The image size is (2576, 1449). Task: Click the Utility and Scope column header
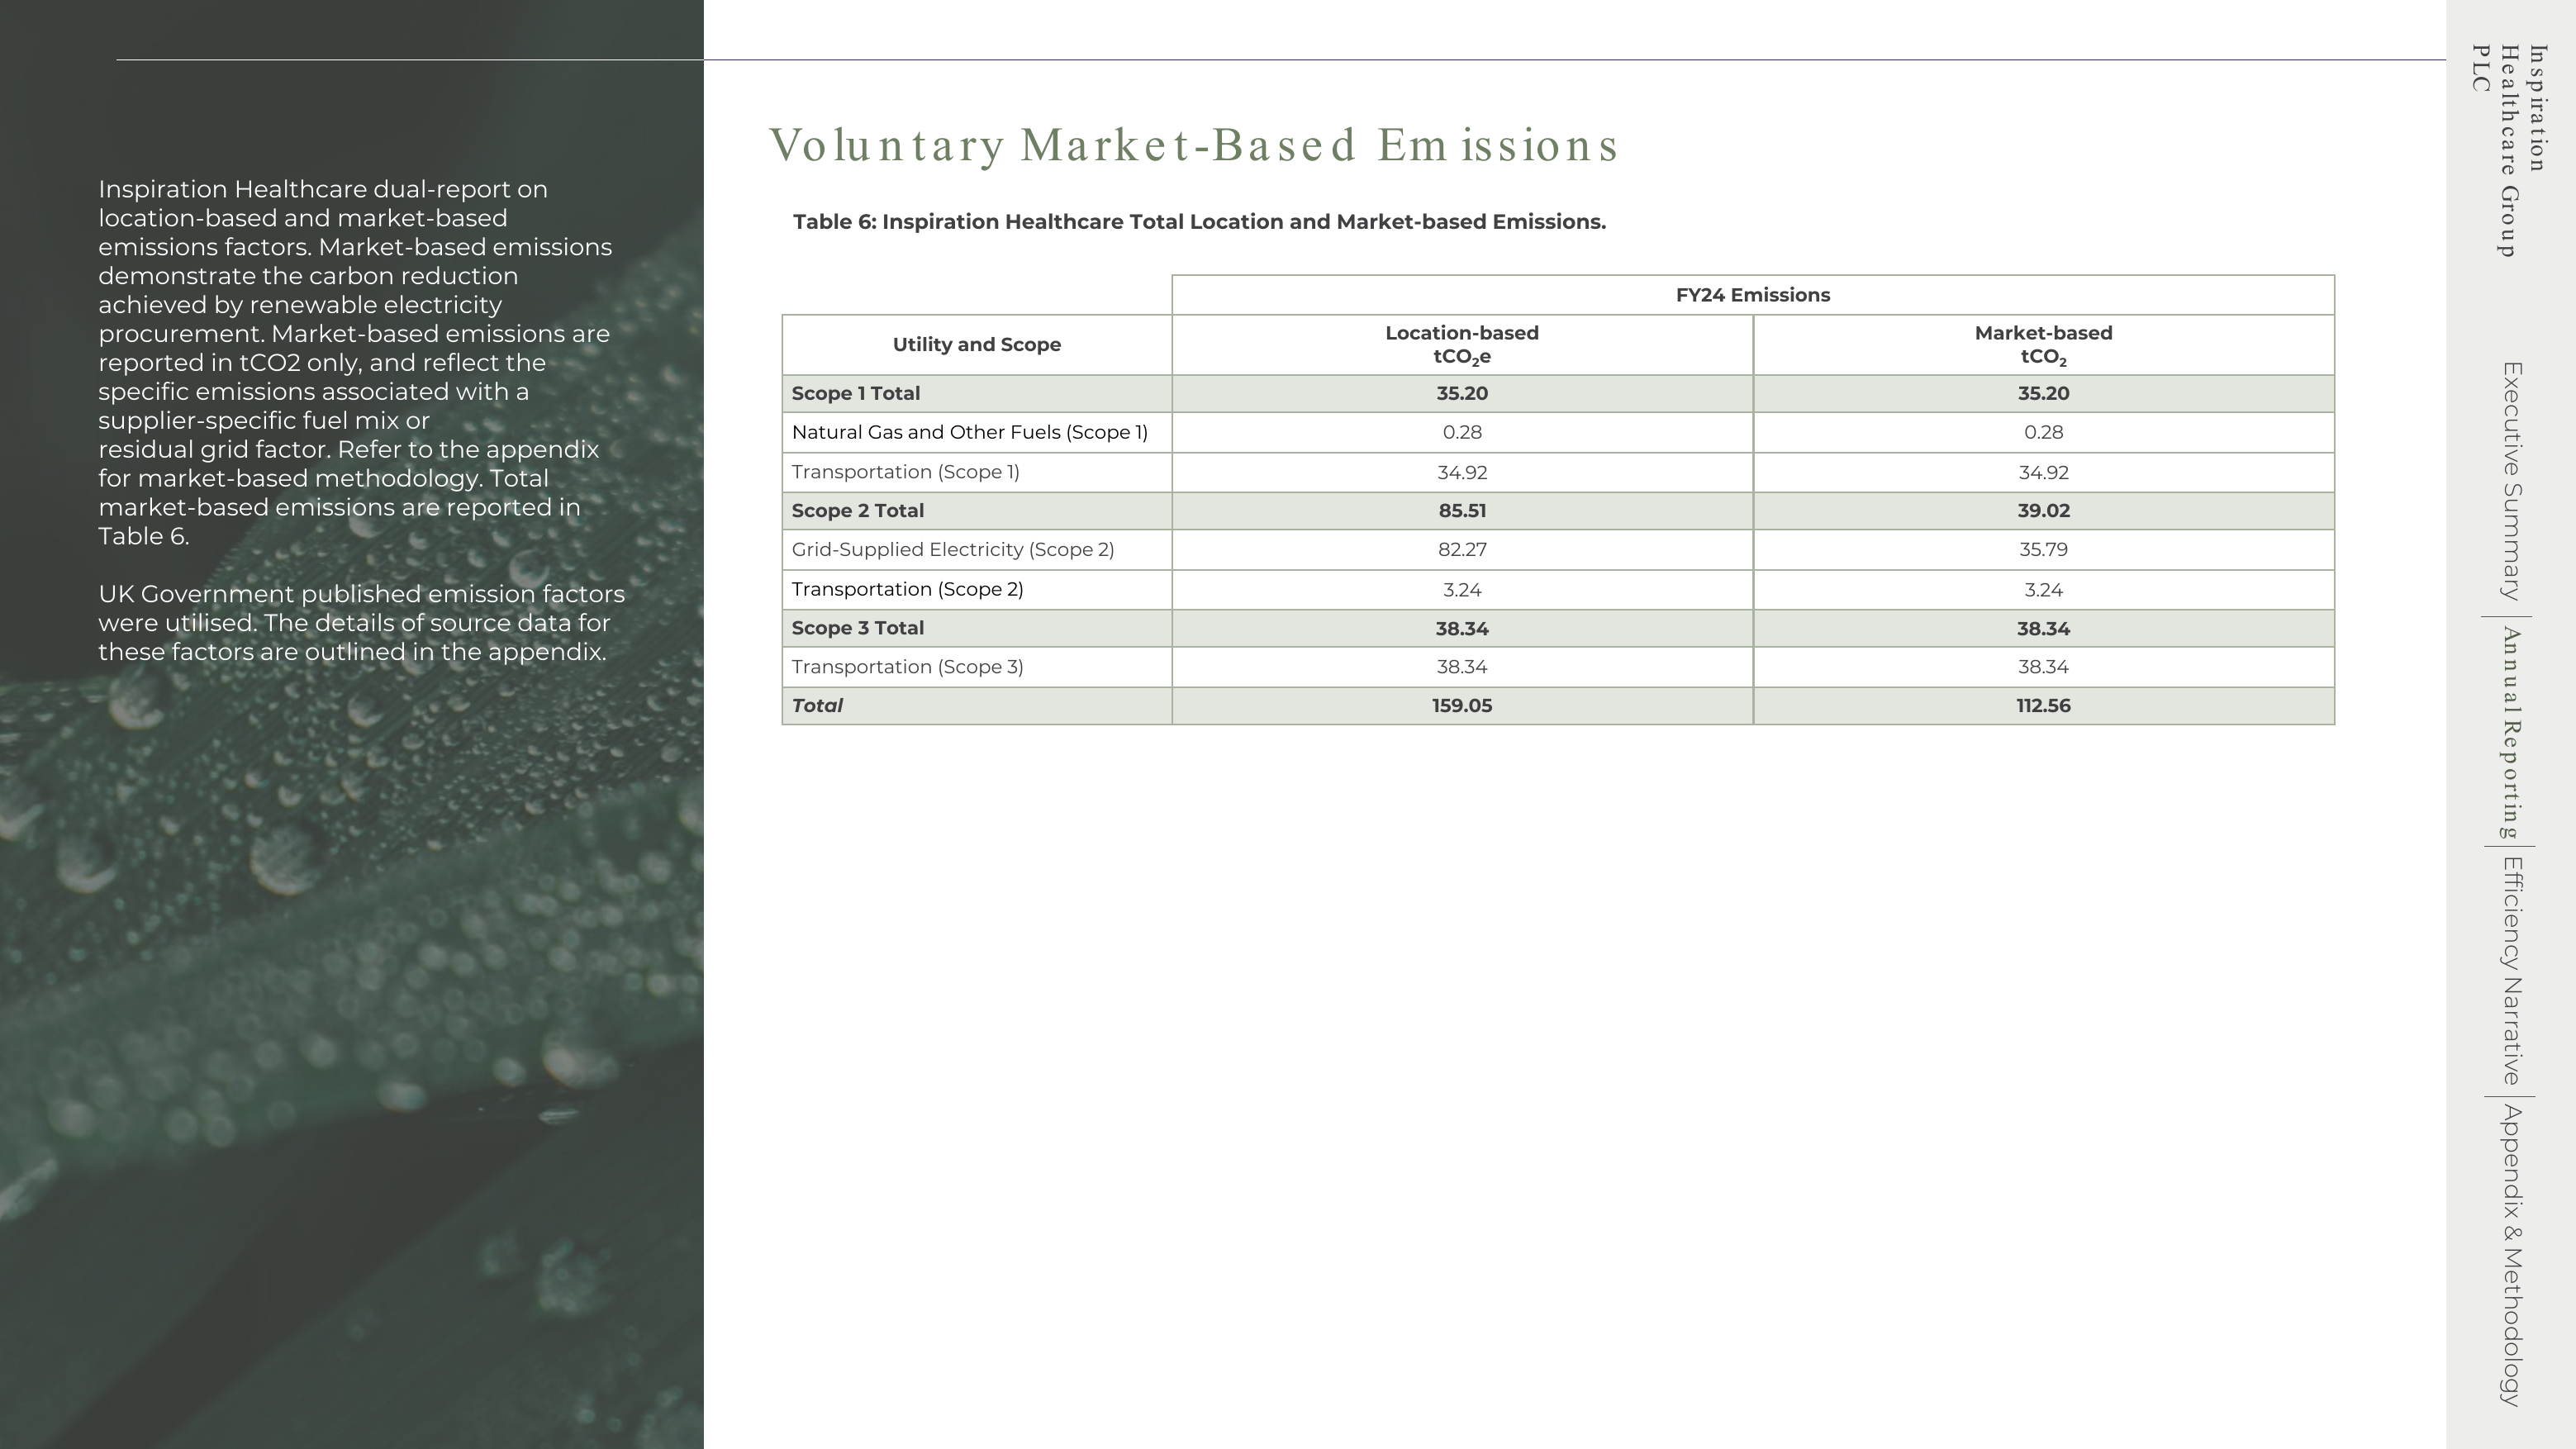(x=976, y=345)
